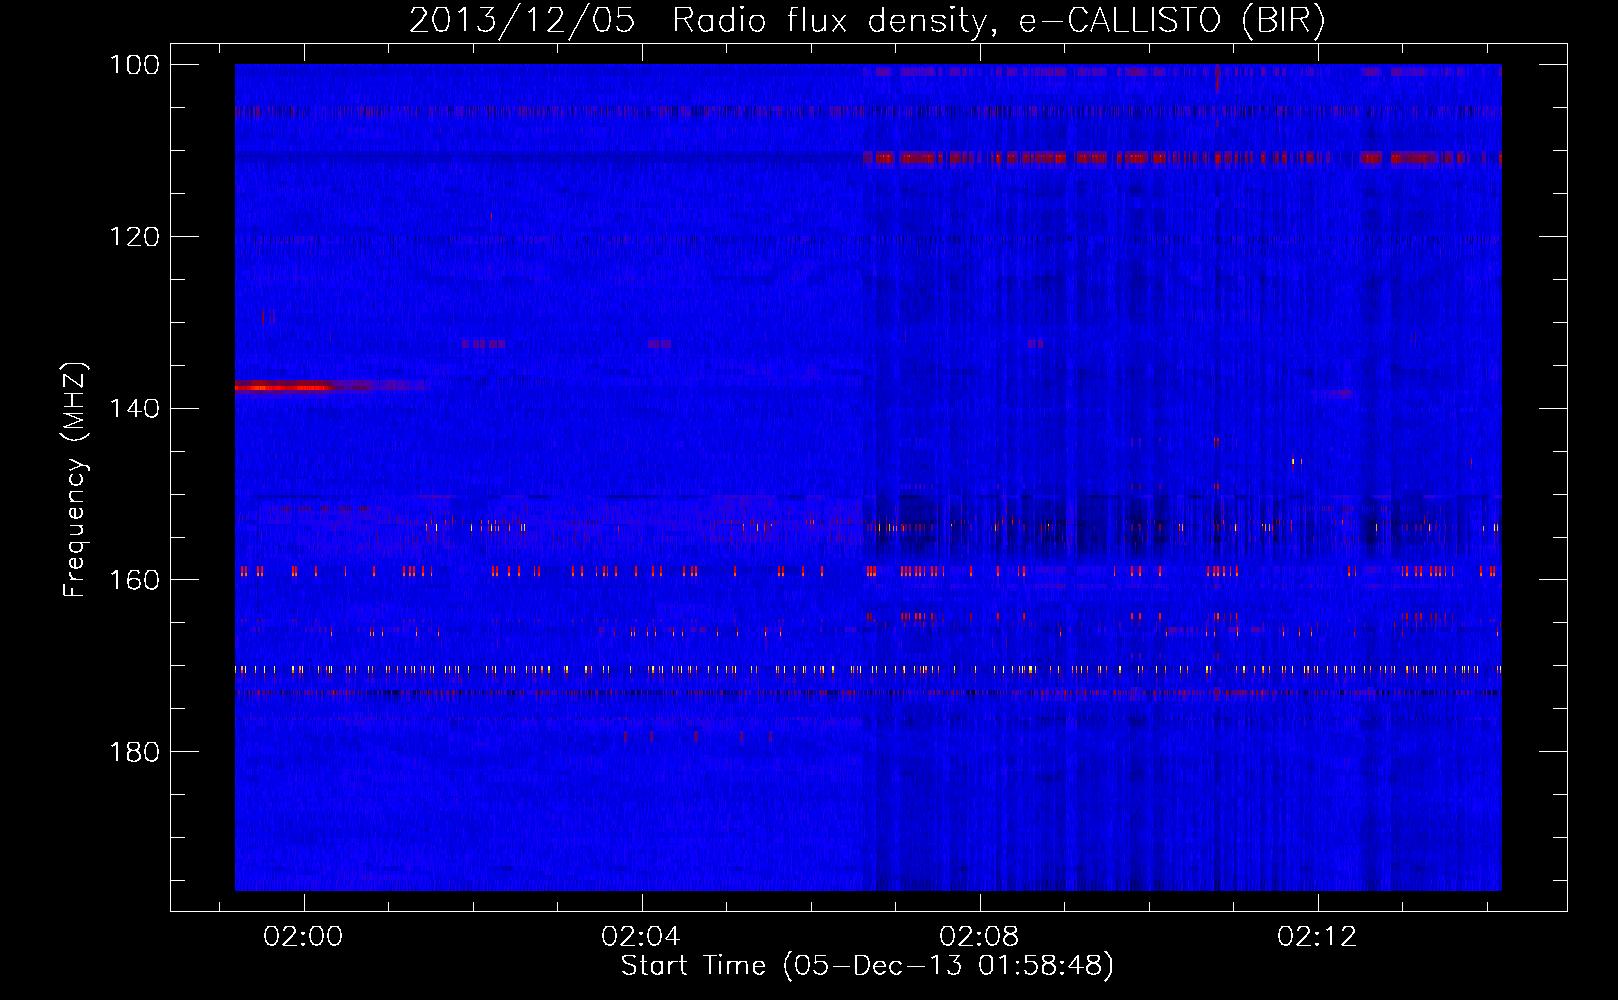Click the red interference band near 111 MHz
This screenshot has width=1618, height=1000.
tap(1182, 158)
